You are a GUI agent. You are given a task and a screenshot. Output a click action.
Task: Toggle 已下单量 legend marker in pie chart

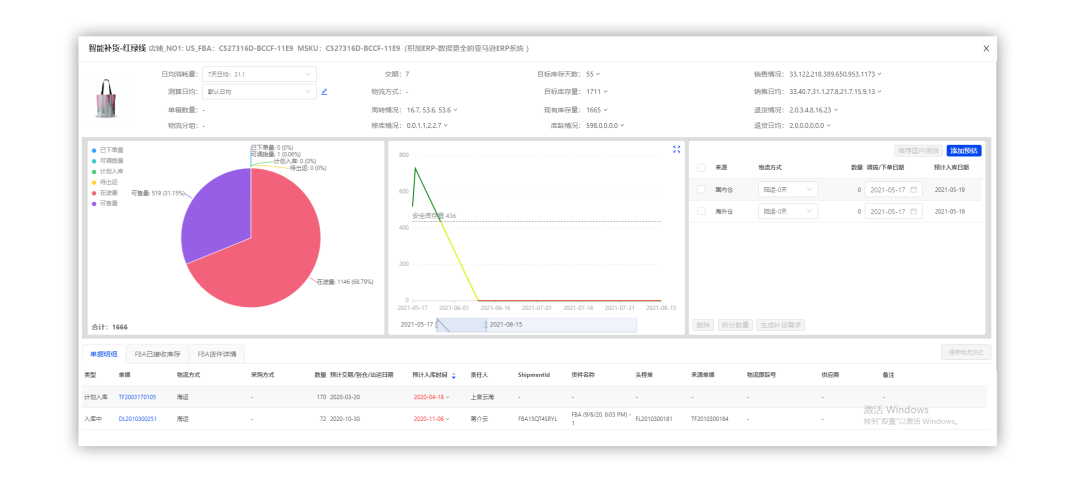click(94, 150)
